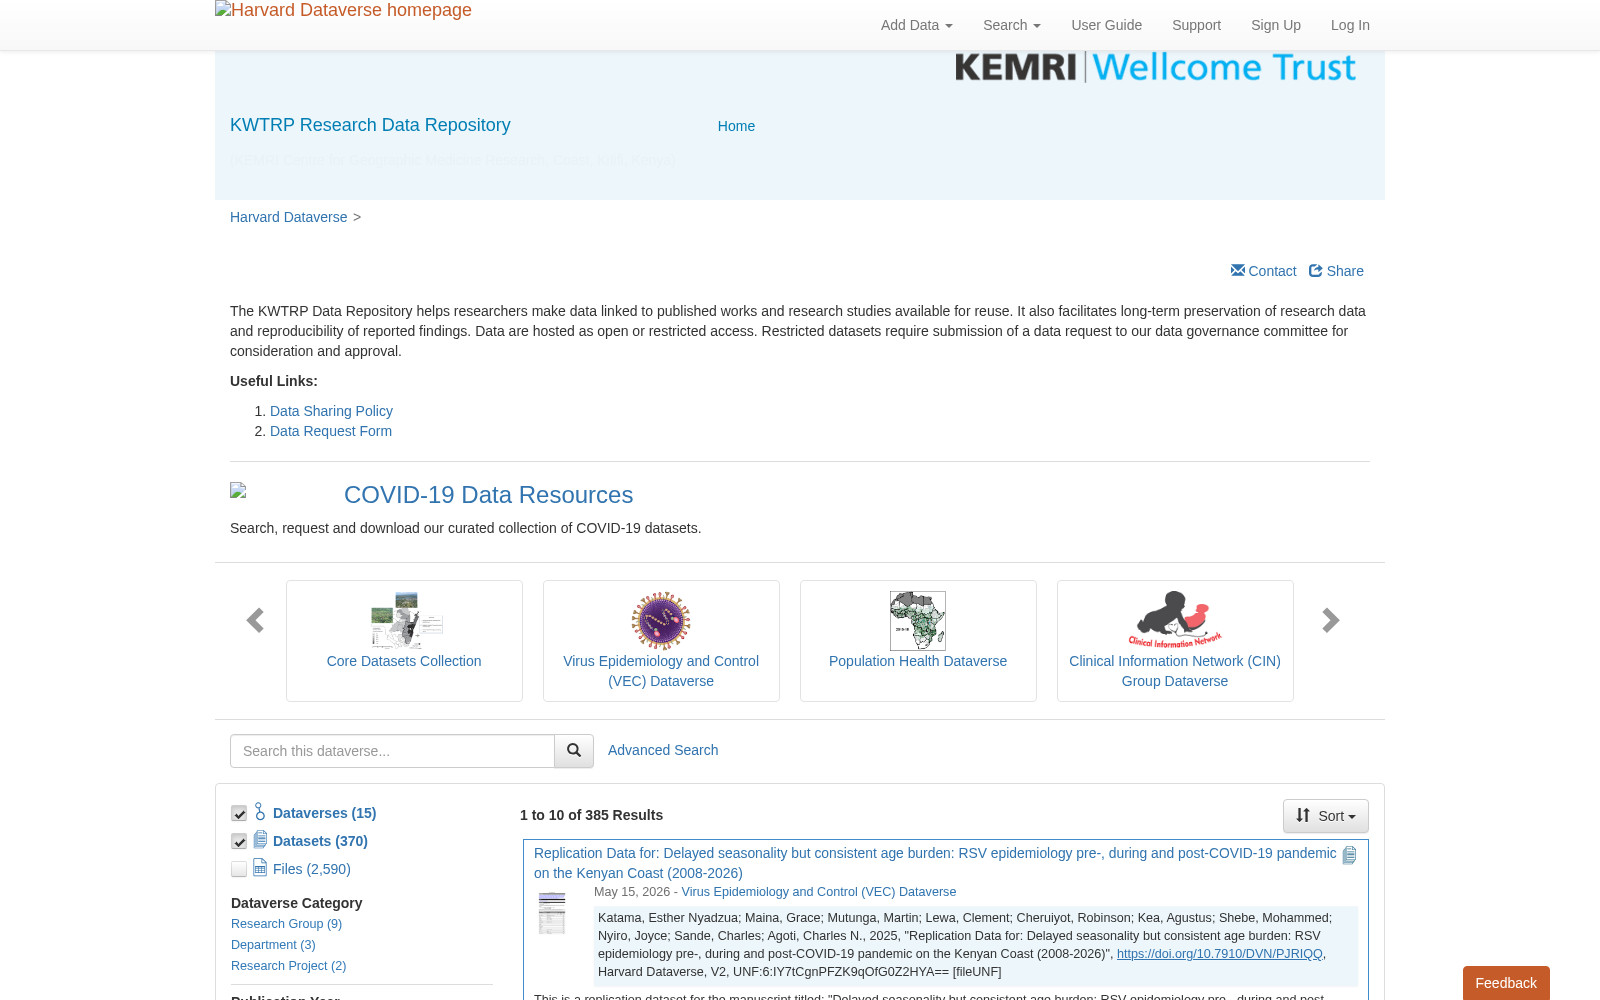Click the Home link in header

[x=736, y=126]
